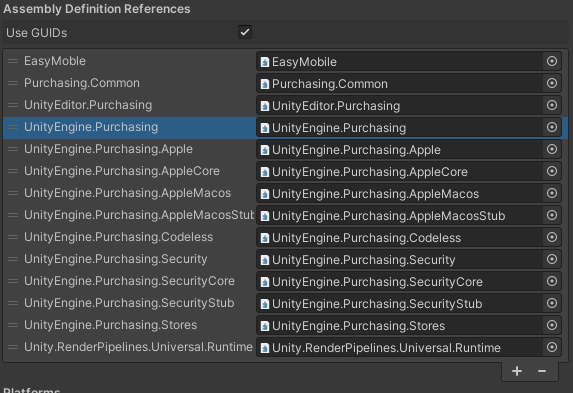The height and width of the screenshot is (393, 573).
Task: Open object picker for EasyMobile reference
Action: [552, 61]
